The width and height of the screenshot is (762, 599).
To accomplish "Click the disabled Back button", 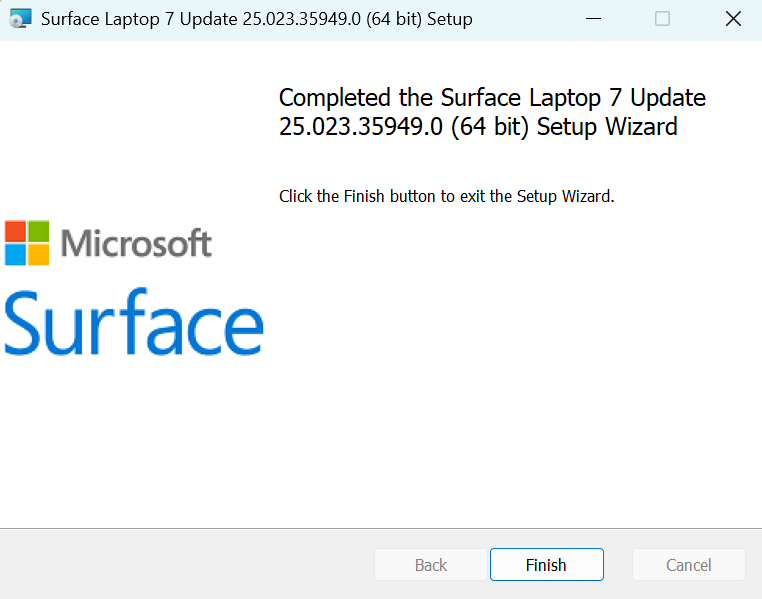I will pyautogui.click(x=431, y=565).
